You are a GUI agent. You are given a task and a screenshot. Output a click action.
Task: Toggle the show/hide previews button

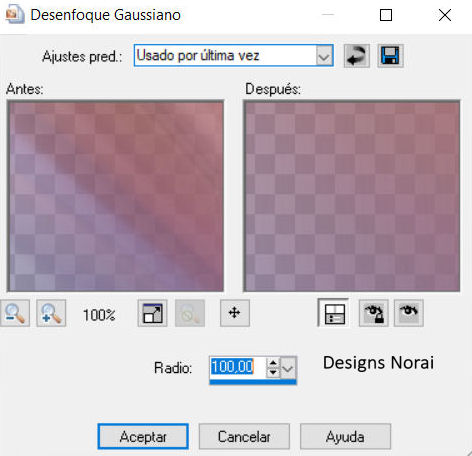(x=333, y=313)
